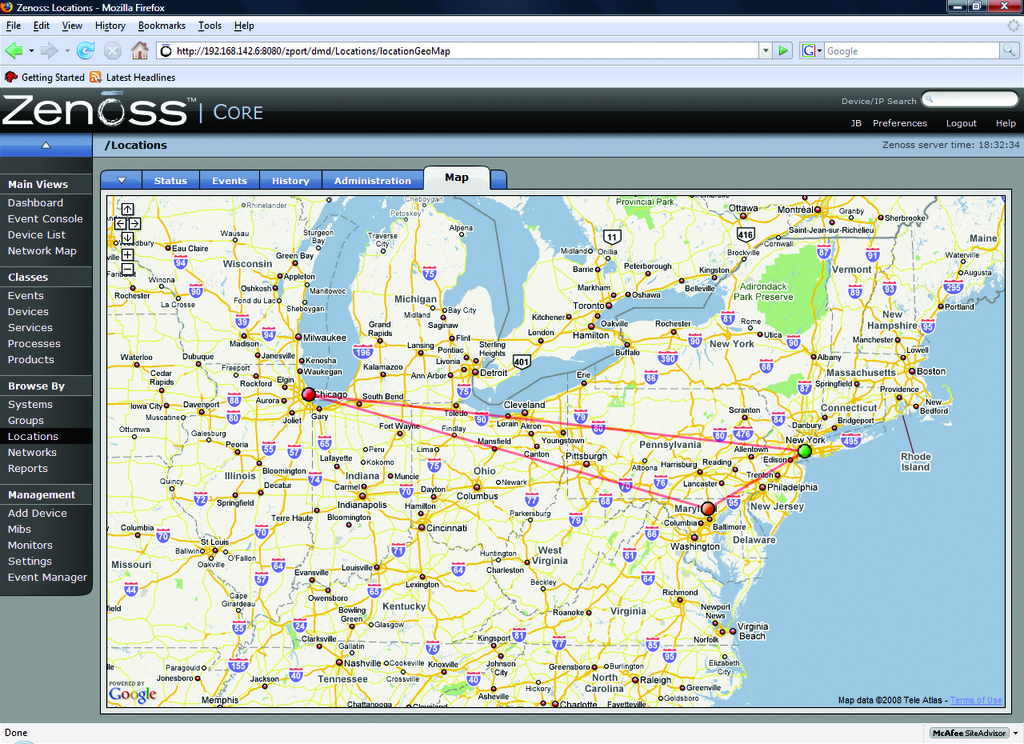Viewport: 1024px width, 744px height.
Task: Click the Firefox Home button
Action: point(140,50)
